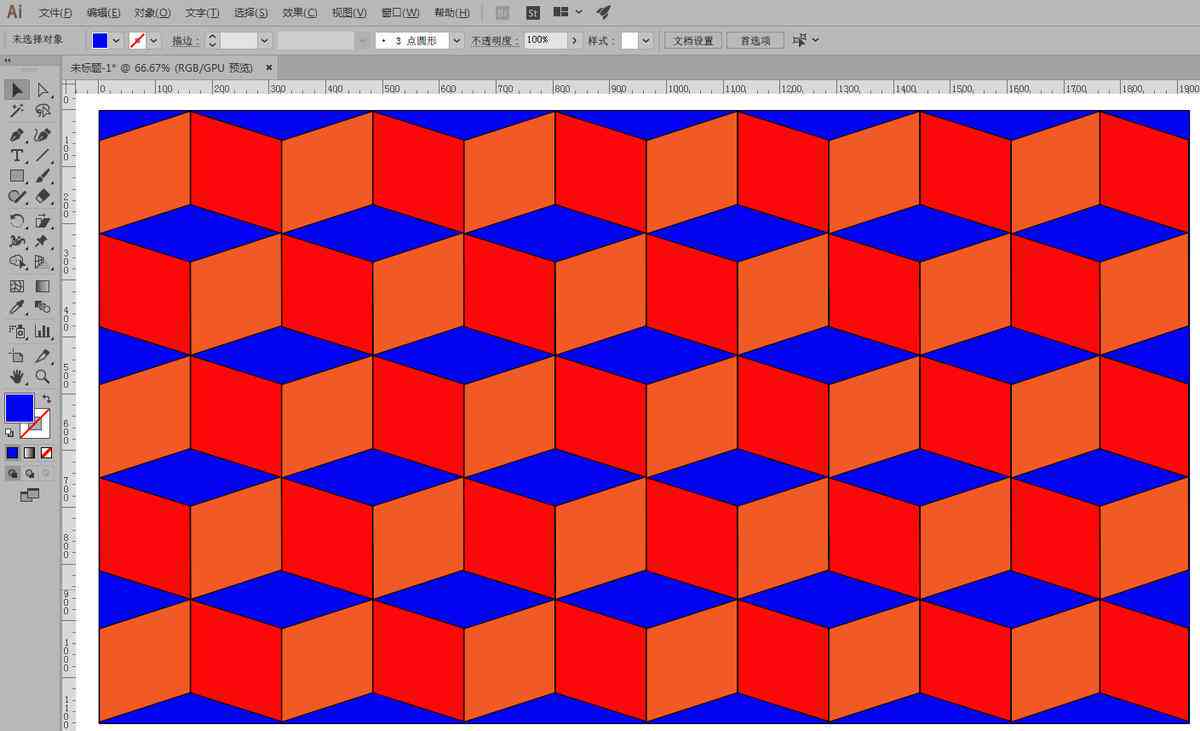Open Adobe Stock via St icon
The width and height of the screenshot is (1200, 731).
[x=533, y=13]
